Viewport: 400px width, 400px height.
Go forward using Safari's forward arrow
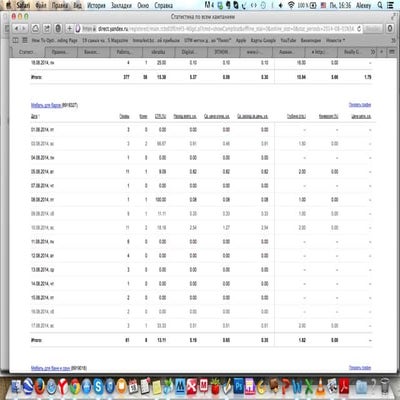coord(24,29)
